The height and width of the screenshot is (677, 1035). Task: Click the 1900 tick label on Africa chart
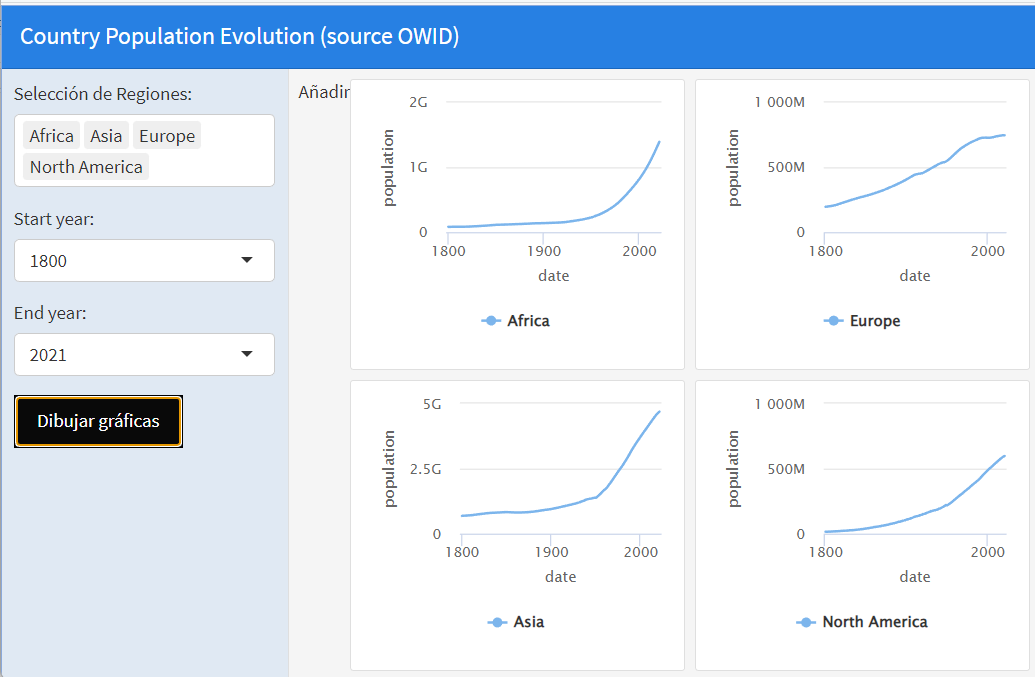(544, 251)
